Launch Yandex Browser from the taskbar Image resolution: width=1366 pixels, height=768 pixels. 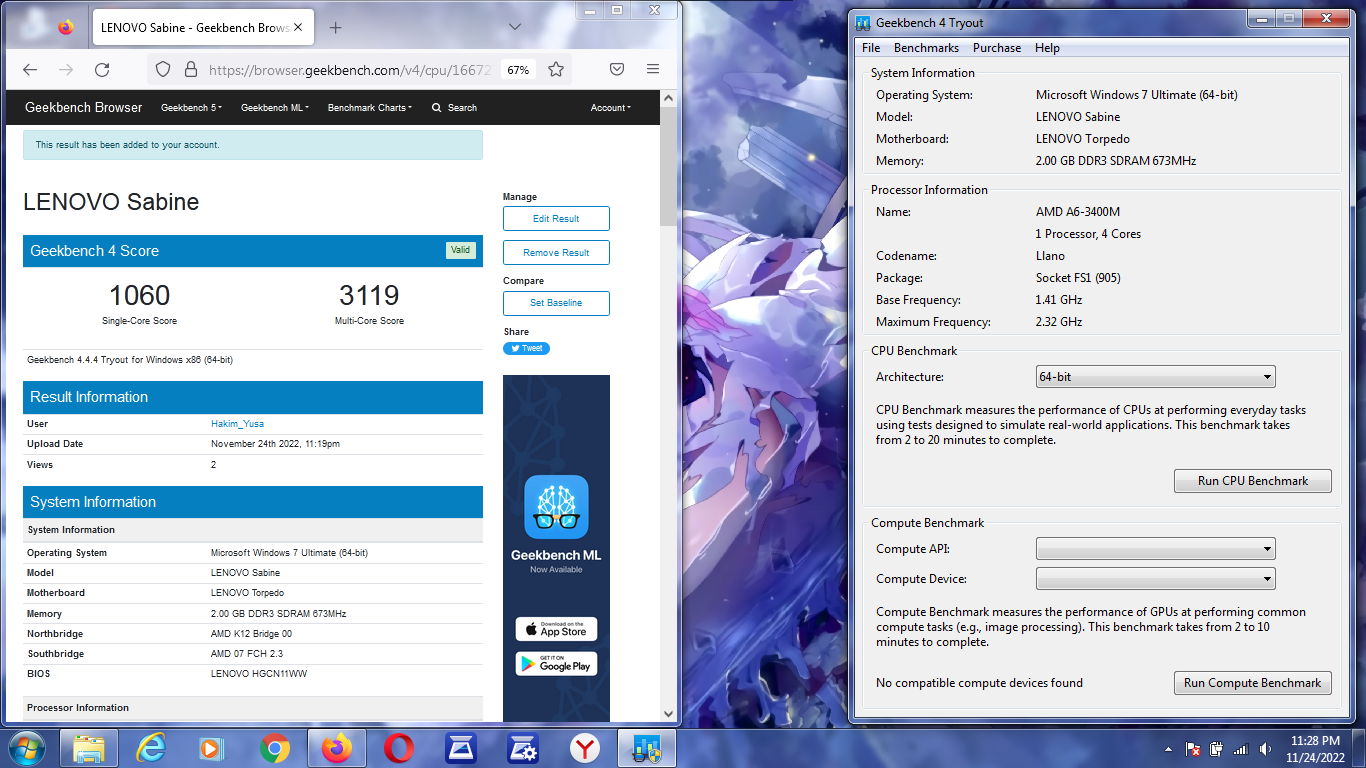[585, 748]
